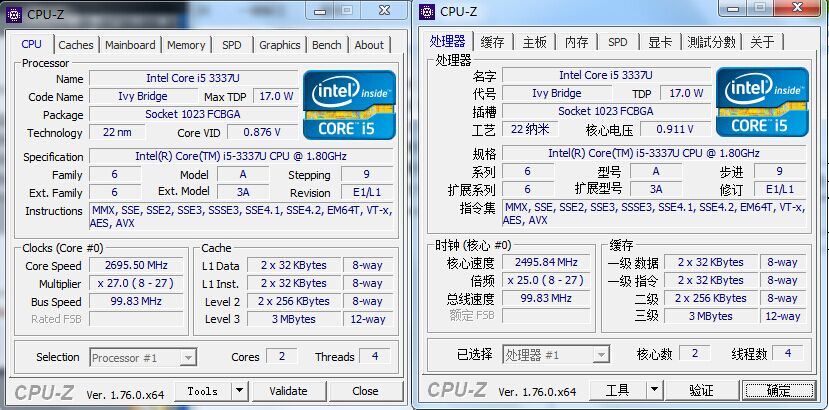Click the 线程数 value 4
The image size is (829, 410).
(788, 353)
